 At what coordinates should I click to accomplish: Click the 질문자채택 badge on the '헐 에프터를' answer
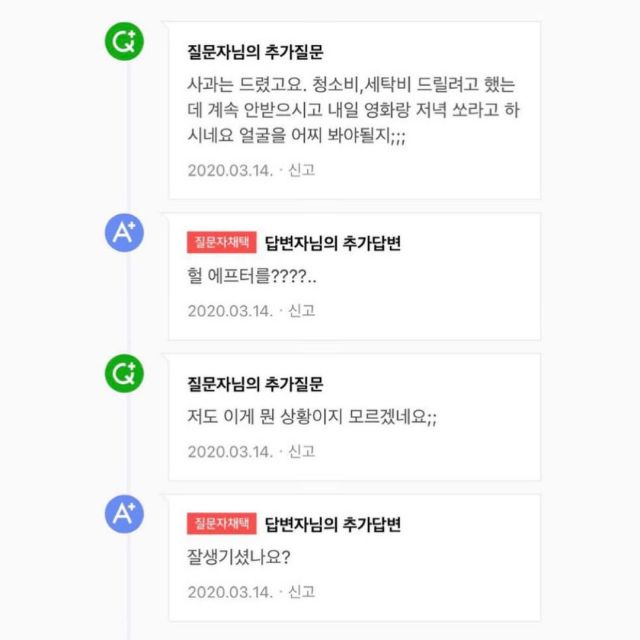pos(222,242)
